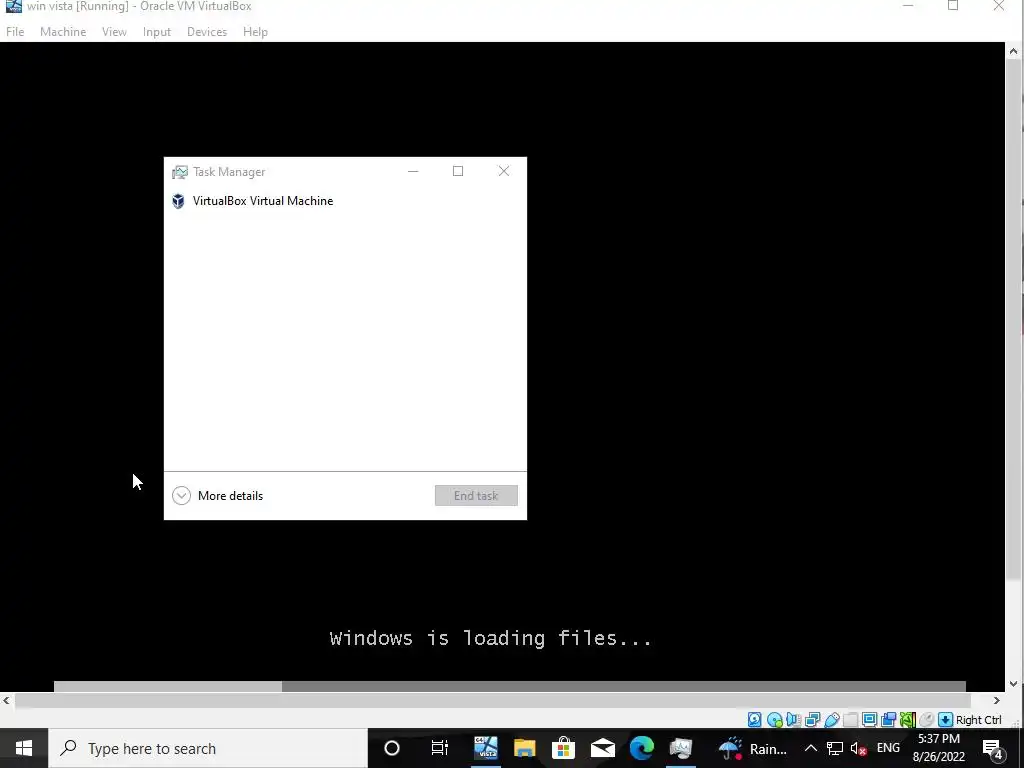Image resolution: width=1024 pixels, height=768 pixels.
Task: Click the taskbar clock and date
Action: tap(938, 748)
